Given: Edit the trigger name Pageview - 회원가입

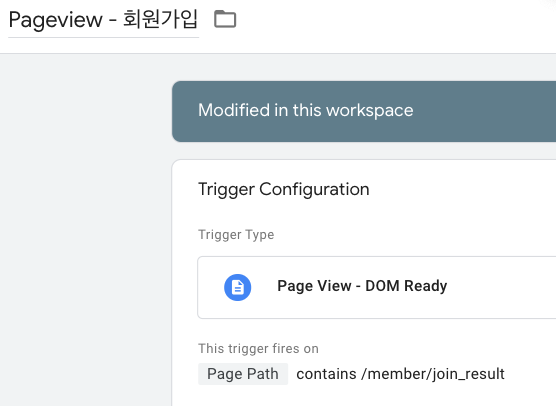Looking at the screenshot, I should tap(103, 20).
